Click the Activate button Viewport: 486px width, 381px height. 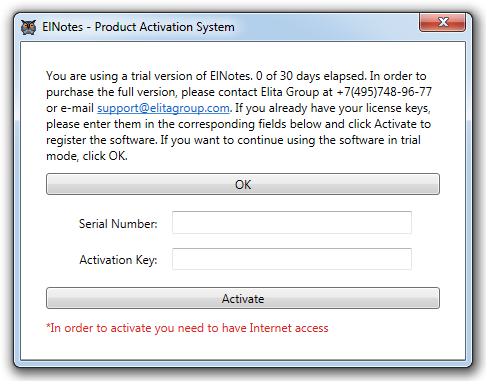point(243,298)
